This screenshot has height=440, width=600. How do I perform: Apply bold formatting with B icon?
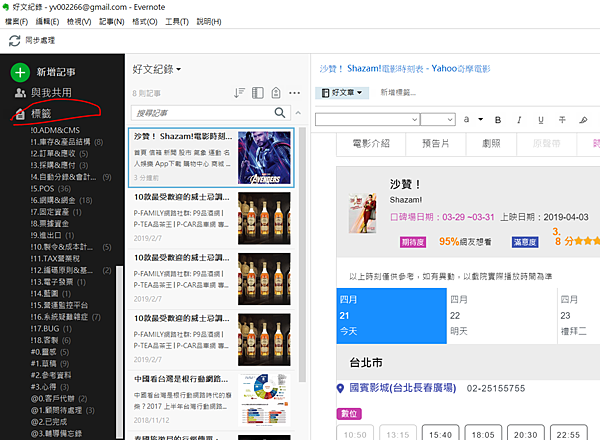498,120
